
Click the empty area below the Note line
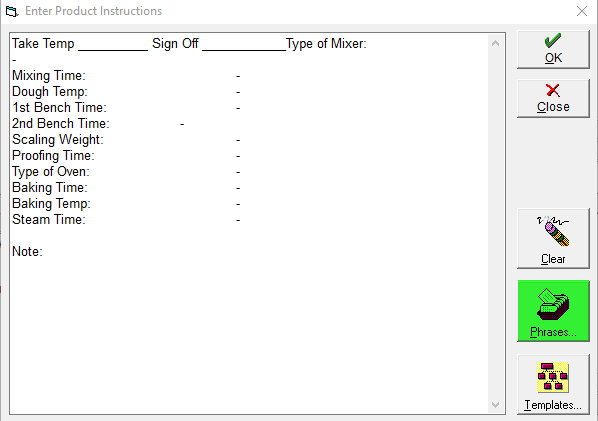click(249, 336)
